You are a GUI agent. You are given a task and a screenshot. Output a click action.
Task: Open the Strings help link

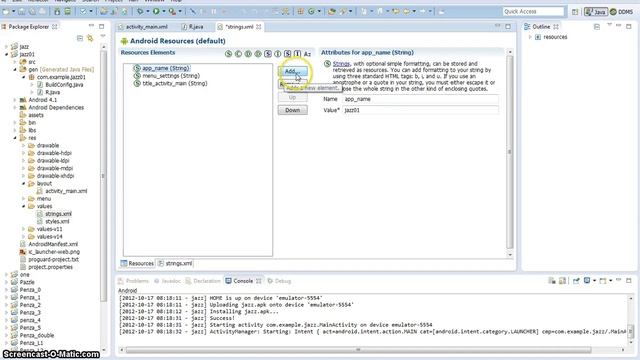[x=341, y=64]
